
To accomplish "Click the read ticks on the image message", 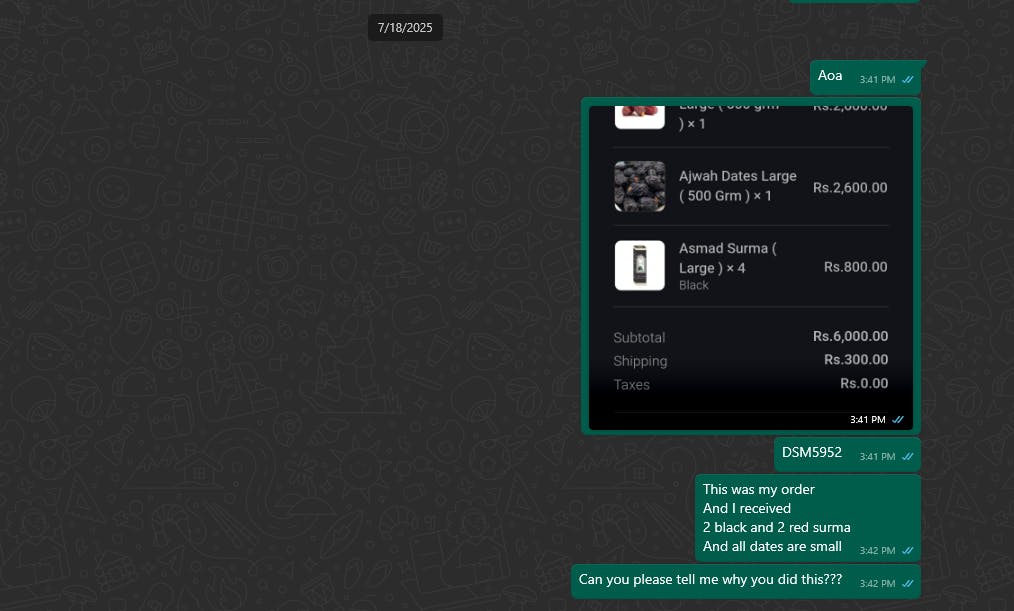I will 898,420.
